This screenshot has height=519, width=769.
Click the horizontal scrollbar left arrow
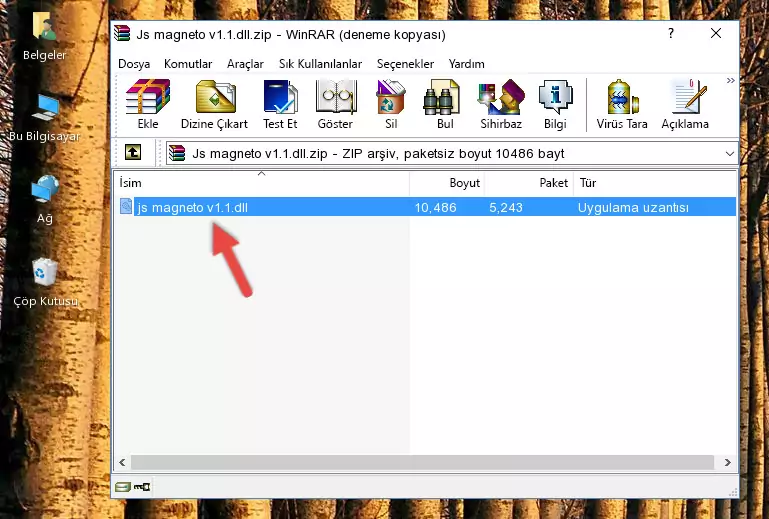[x=122, y=462]
